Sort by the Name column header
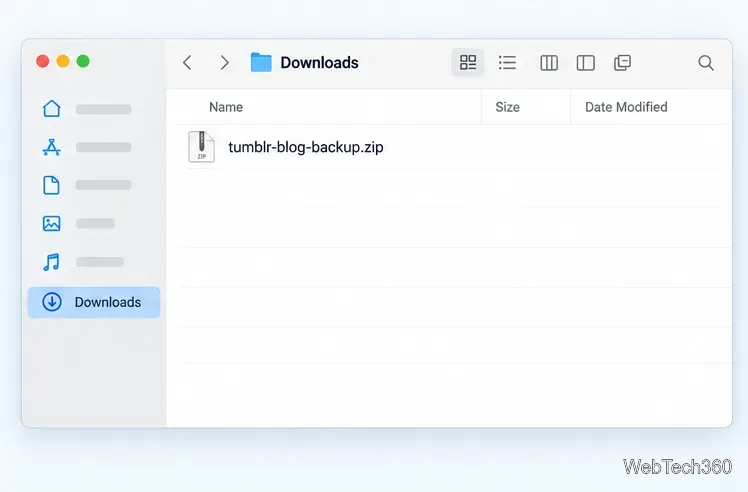748x492 pixels. pos(226,107)
